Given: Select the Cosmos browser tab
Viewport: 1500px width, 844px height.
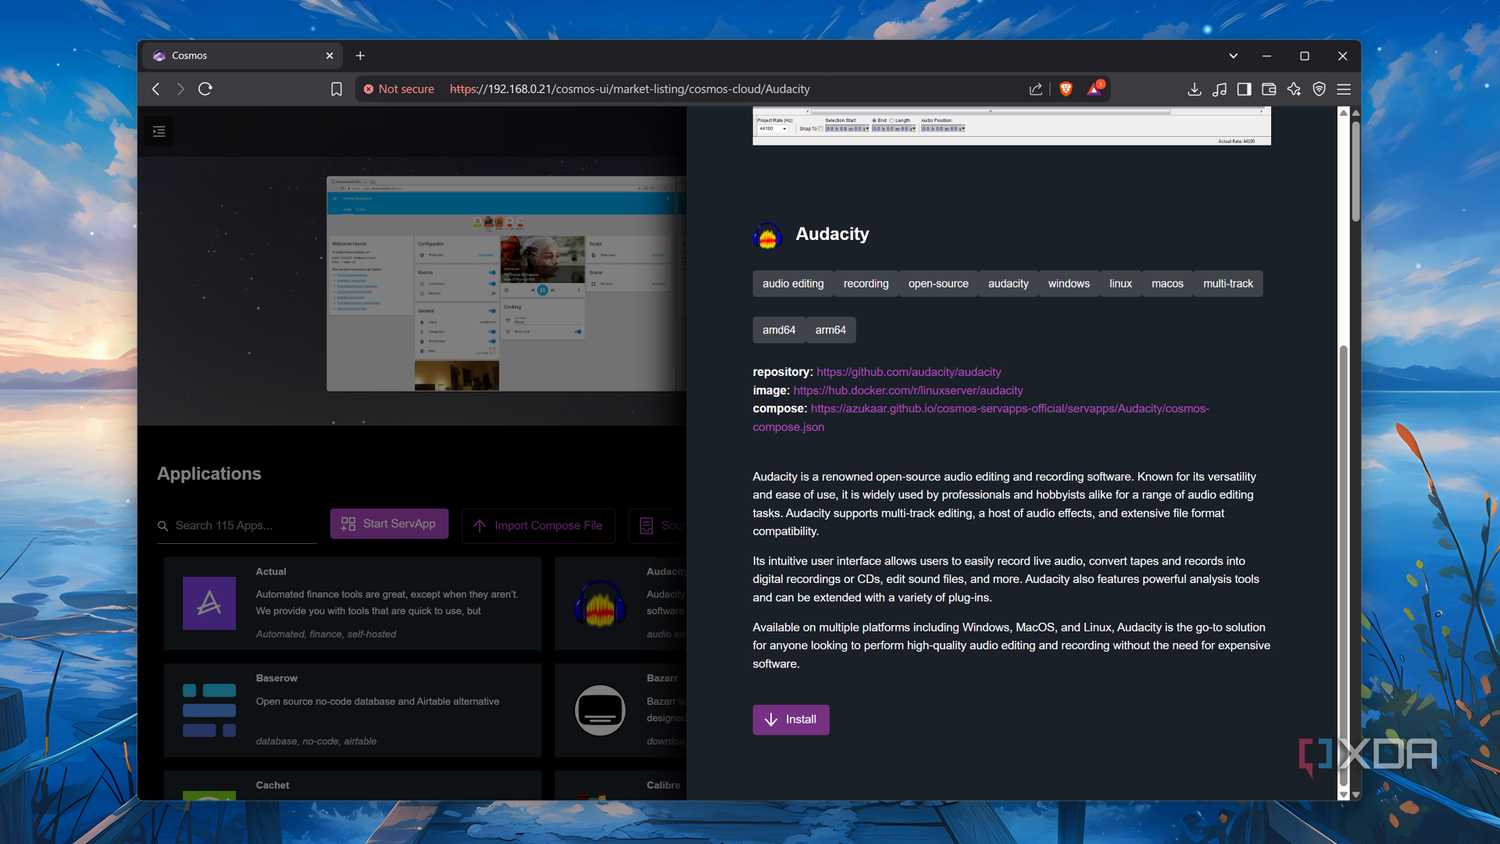Looking at the screenshot, I should click(x=242, y=56).
